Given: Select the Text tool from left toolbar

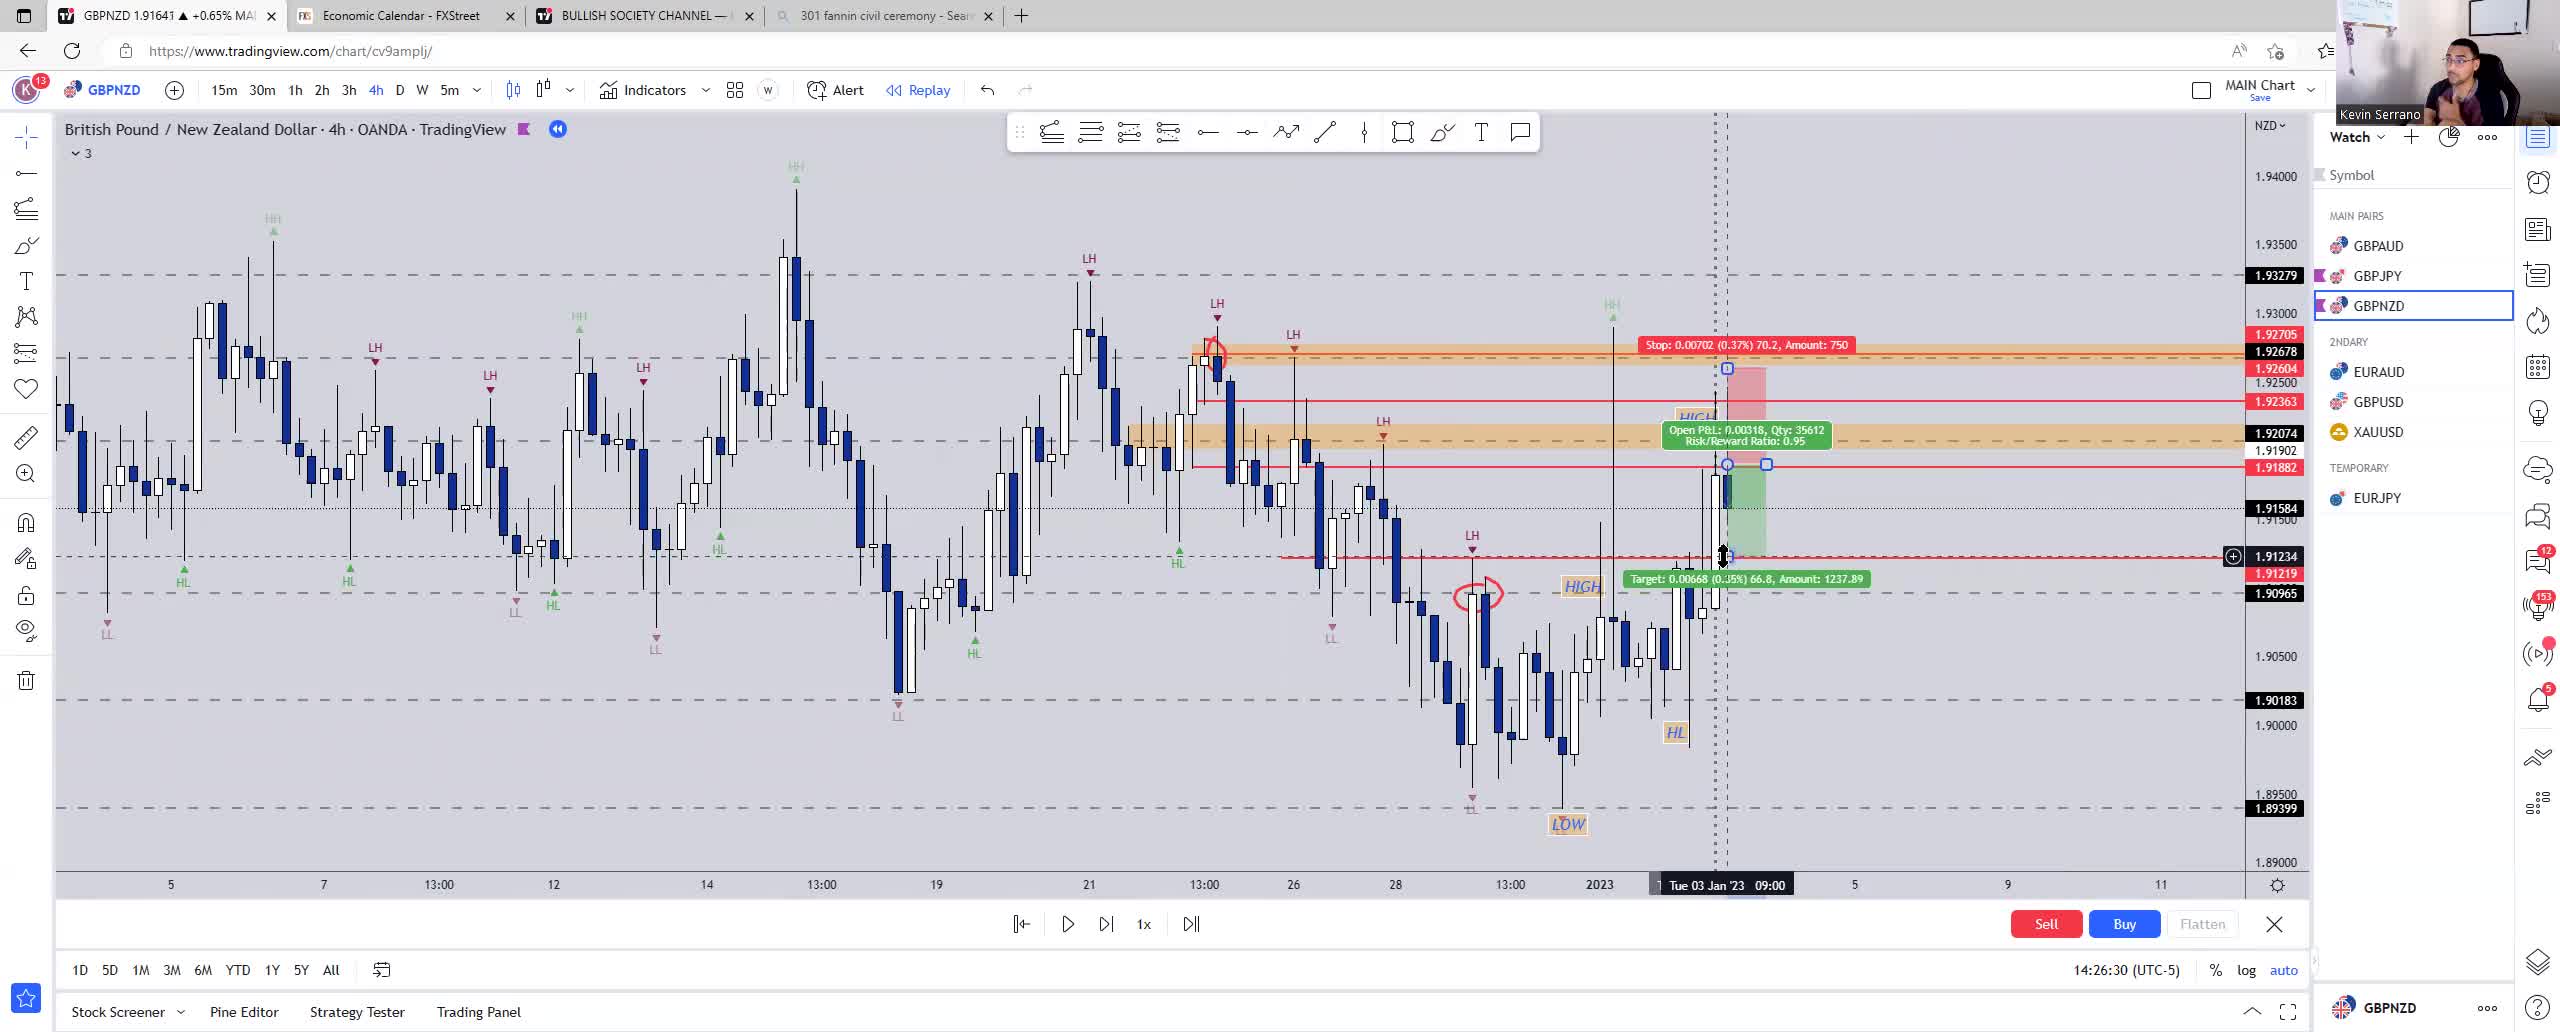Looking at the screenshot, I should 24,281.
